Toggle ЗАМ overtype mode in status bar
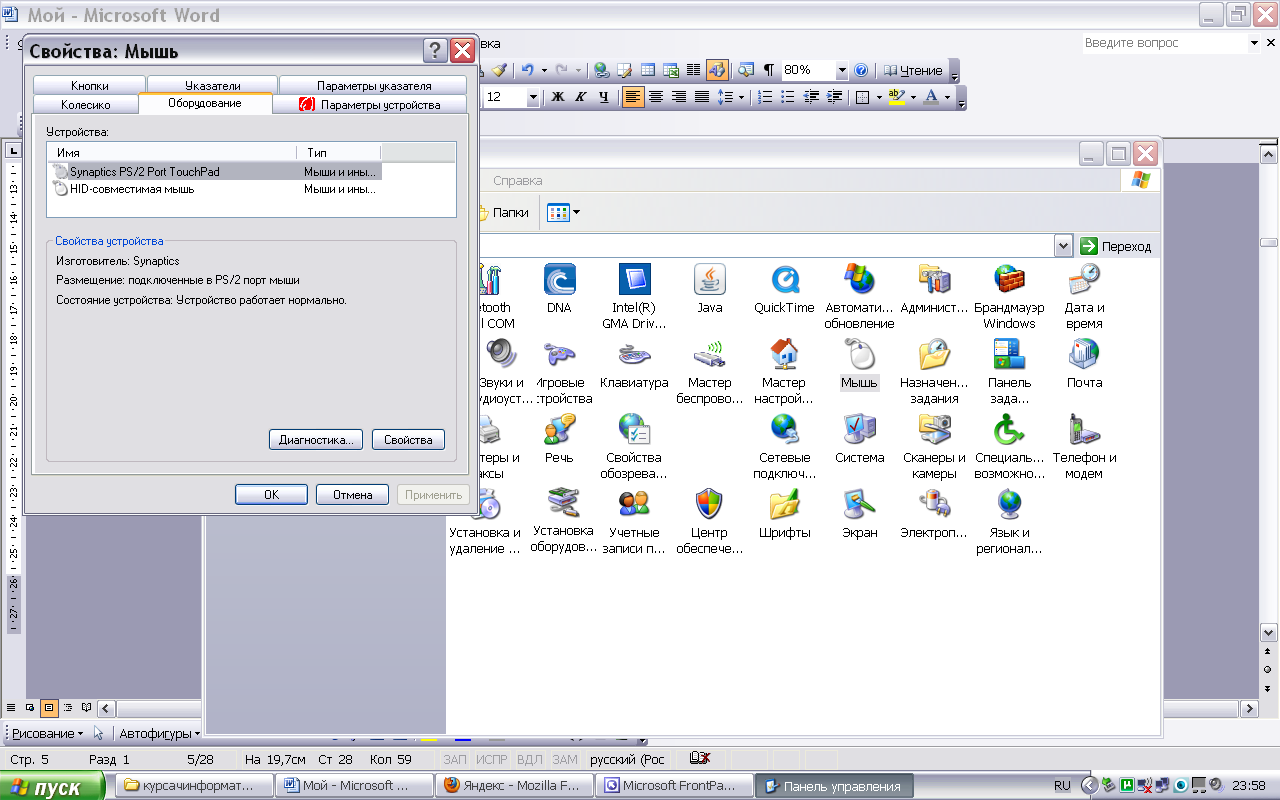Viewport: 1280px width, 800px height. [565, 759]
